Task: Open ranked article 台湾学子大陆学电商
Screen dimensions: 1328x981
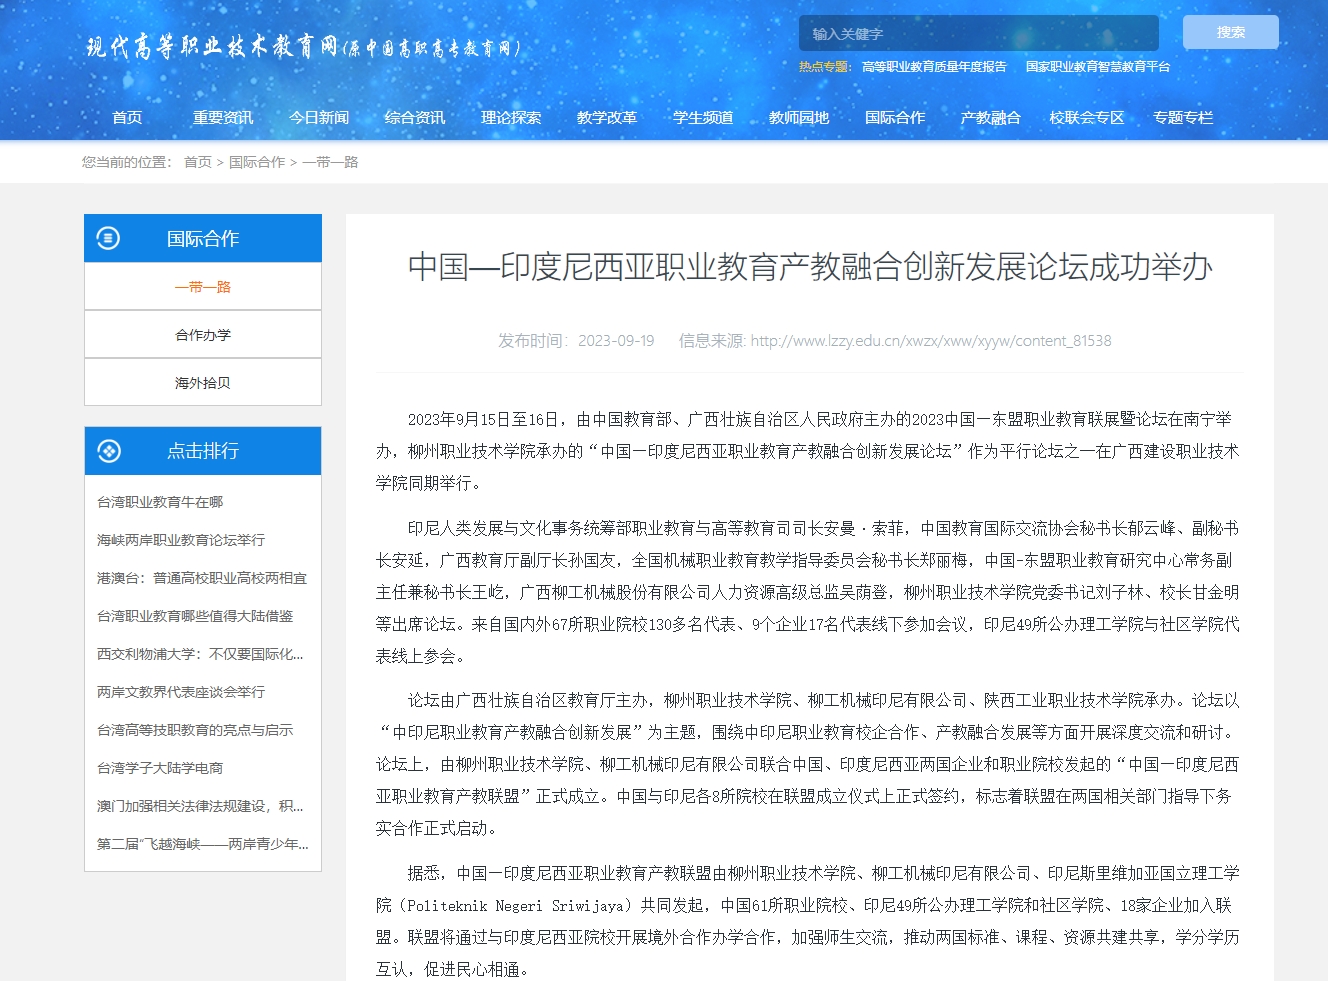Action: (160, 768)
